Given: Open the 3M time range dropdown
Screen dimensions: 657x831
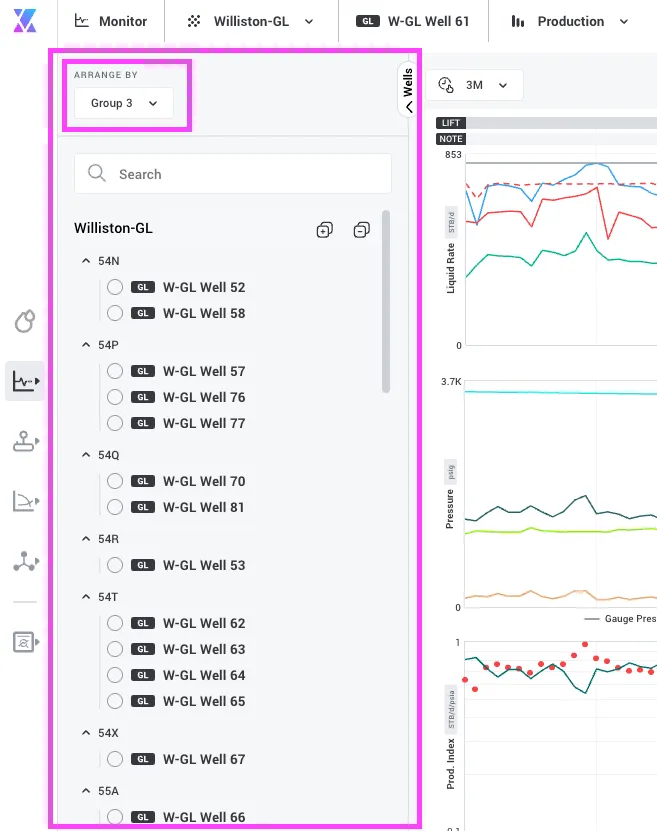Looking at the screenshot, I should [x=474, y=85].
